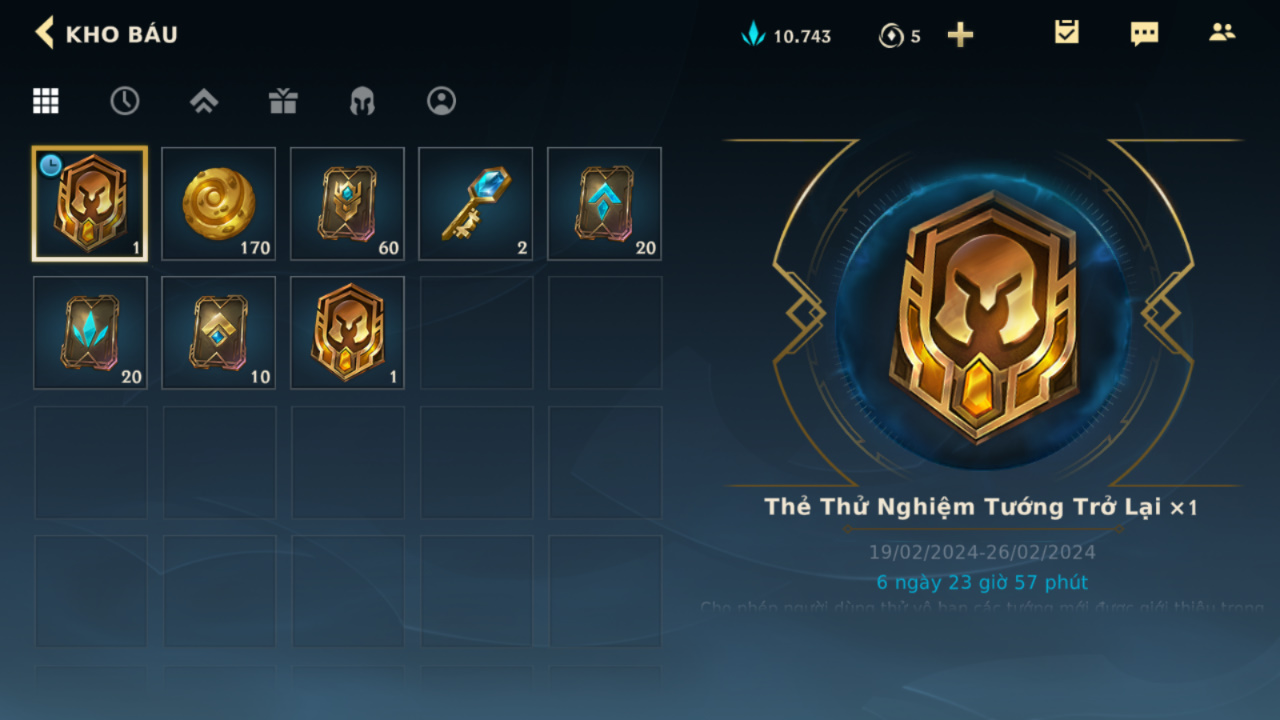The image size is (1280, 720).
Task: Select the blue chevron card with 20
Action: coord(604,204)
